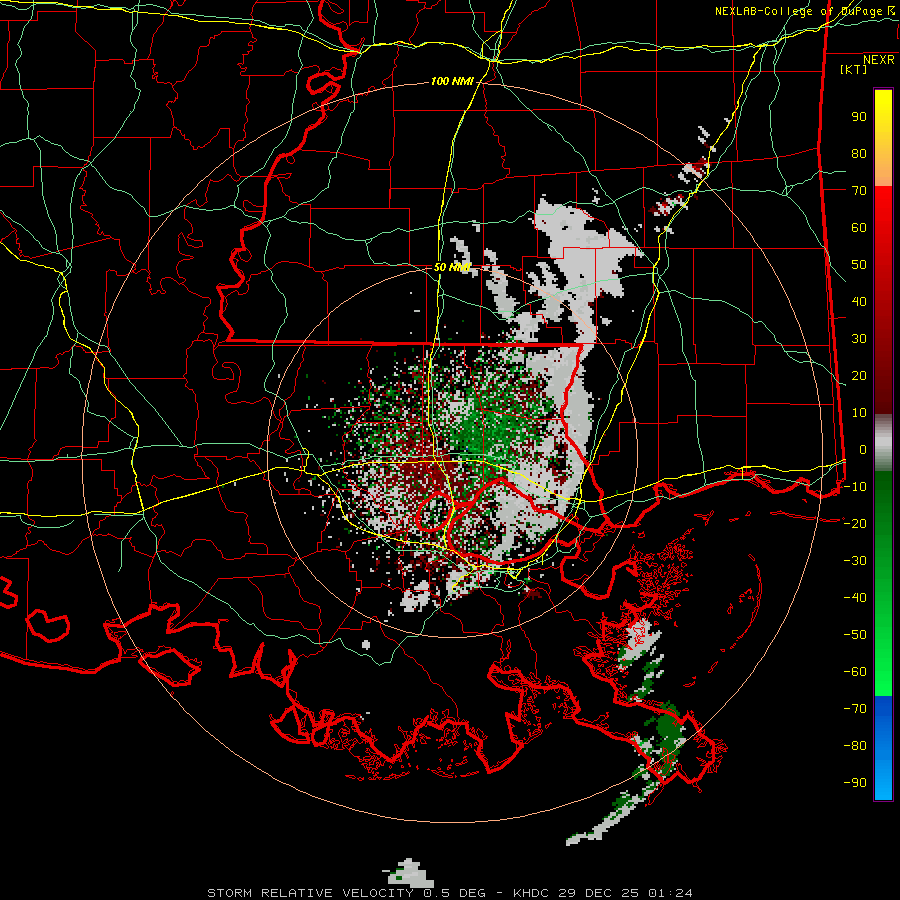Click the 40 value on velocity scale
This screenshot has height=900, width=900.
[859, 301]
